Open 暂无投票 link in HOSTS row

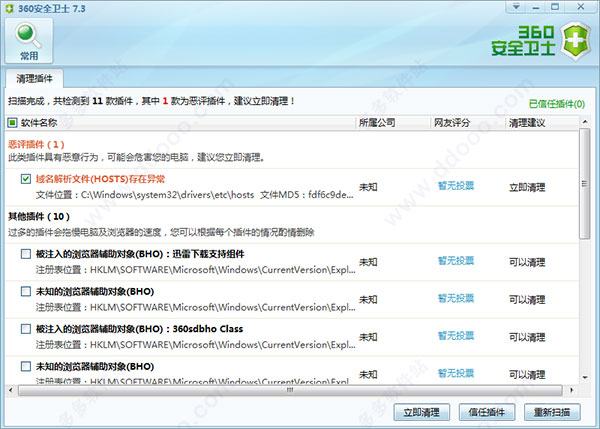(456, 186)
